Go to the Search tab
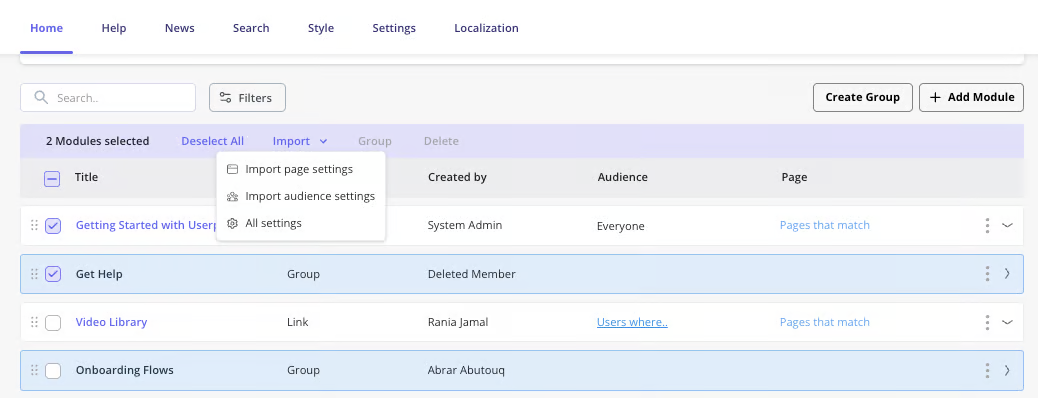The image size is (1038, 398). tap(251, 28)
